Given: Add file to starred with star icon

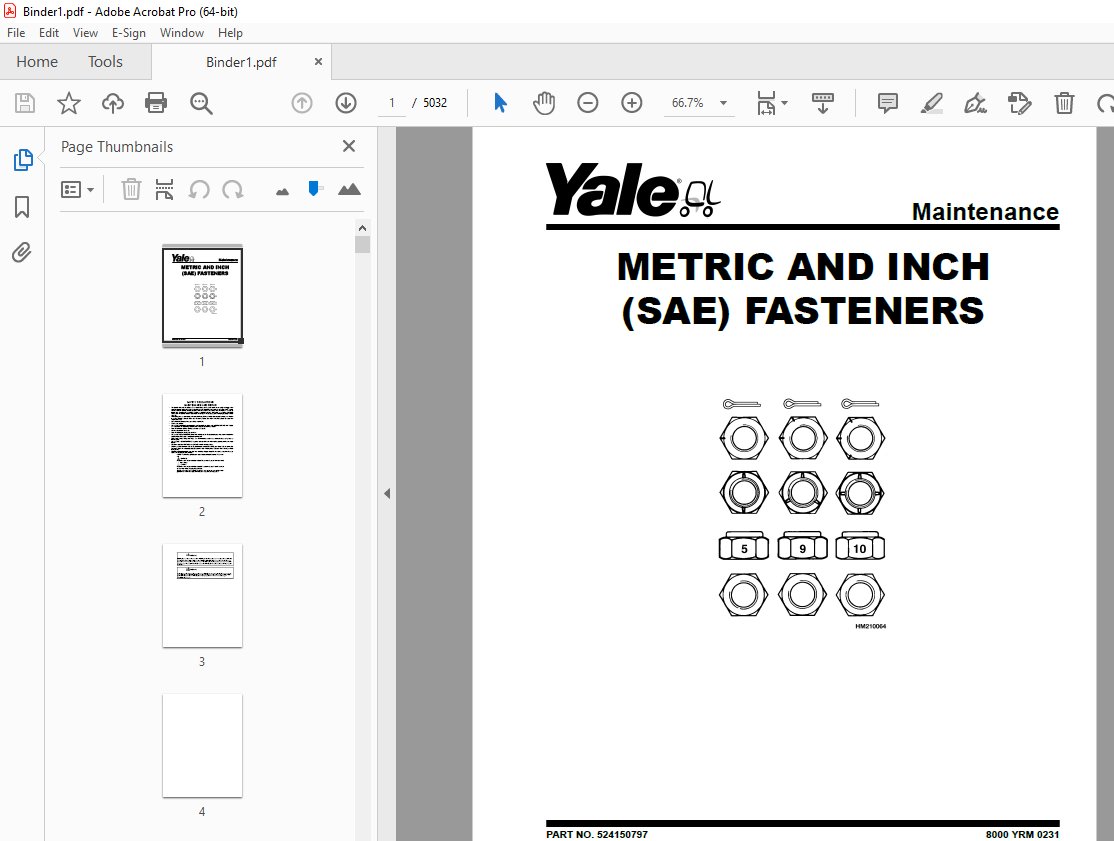Looking at the screenshot, I should click(x=69, y=103).
